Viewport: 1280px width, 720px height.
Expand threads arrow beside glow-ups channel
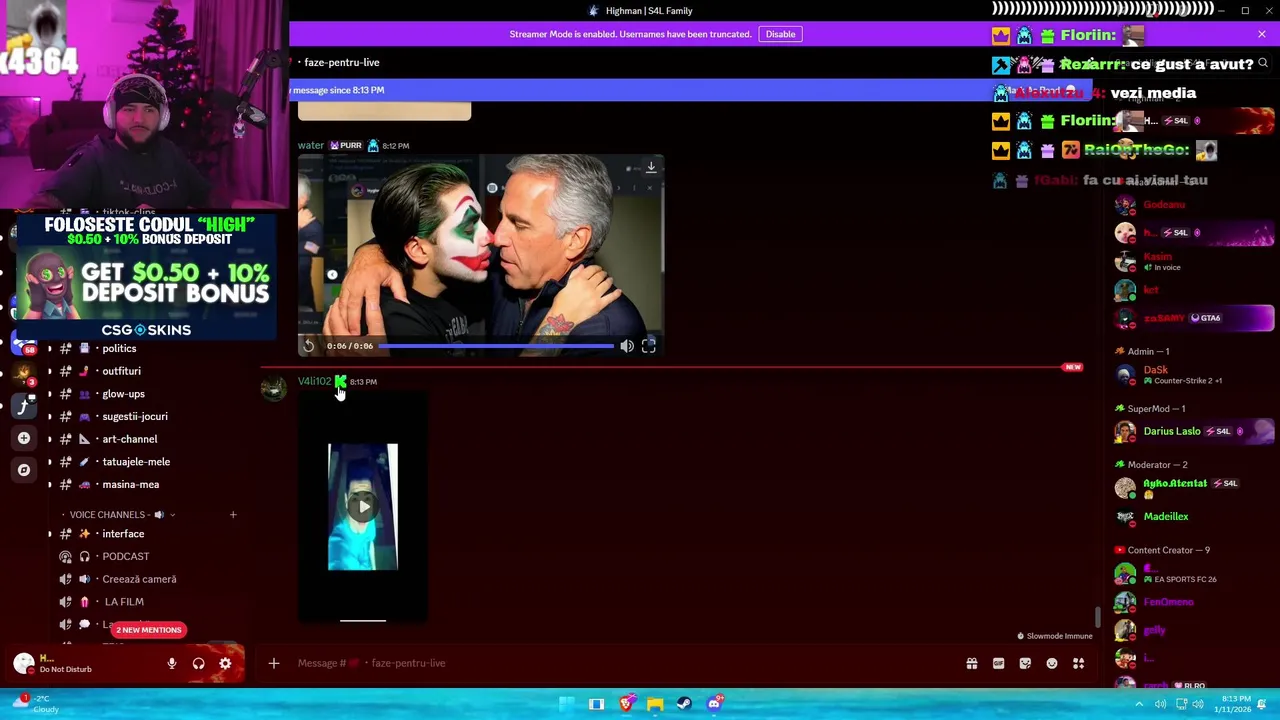[50, 394]
